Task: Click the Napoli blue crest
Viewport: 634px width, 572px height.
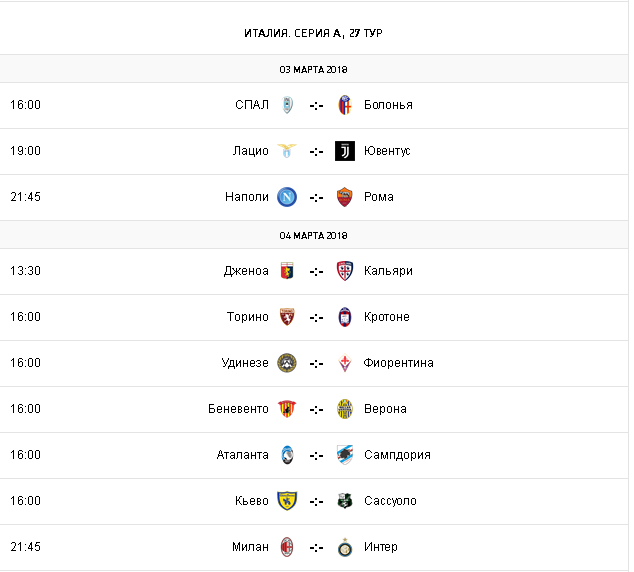Action: [287, 197]
